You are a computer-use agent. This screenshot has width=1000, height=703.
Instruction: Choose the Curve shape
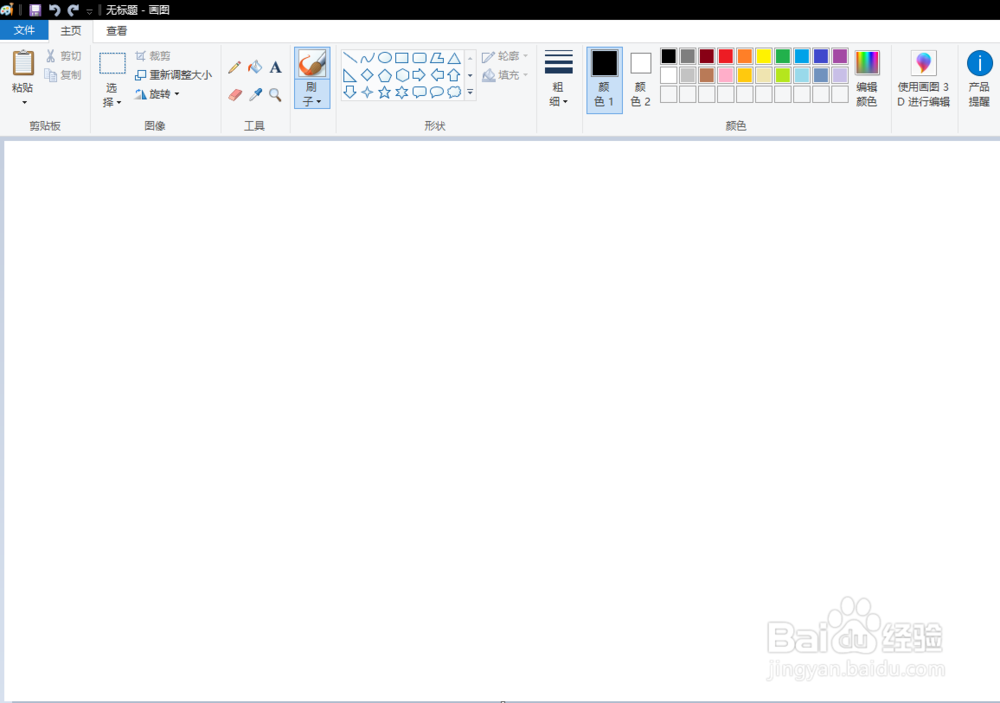point(367,58)
